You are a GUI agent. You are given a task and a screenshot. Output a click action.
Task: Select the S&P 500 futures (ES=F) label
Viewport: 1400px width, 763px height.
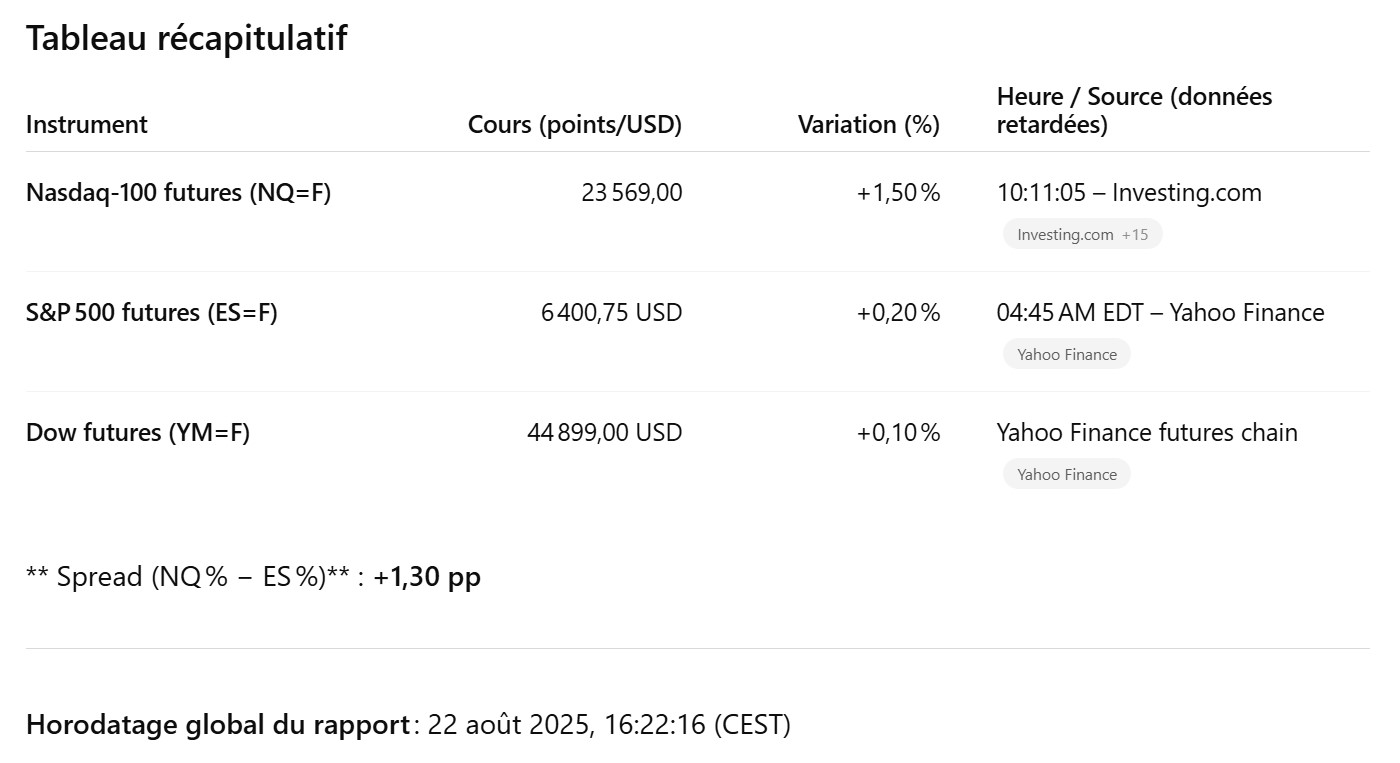pyautogui.click(x=151, y=313)
